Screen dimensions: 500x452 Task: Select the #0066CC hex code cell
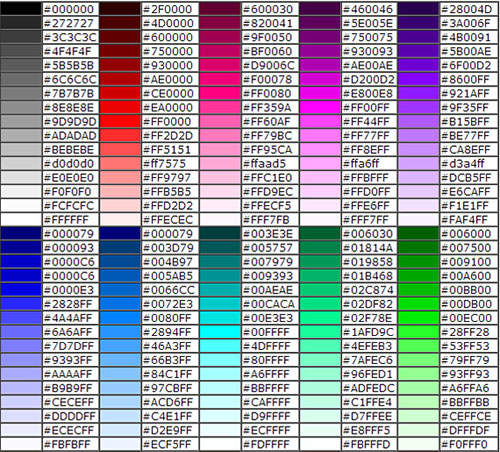pos(170,290)
